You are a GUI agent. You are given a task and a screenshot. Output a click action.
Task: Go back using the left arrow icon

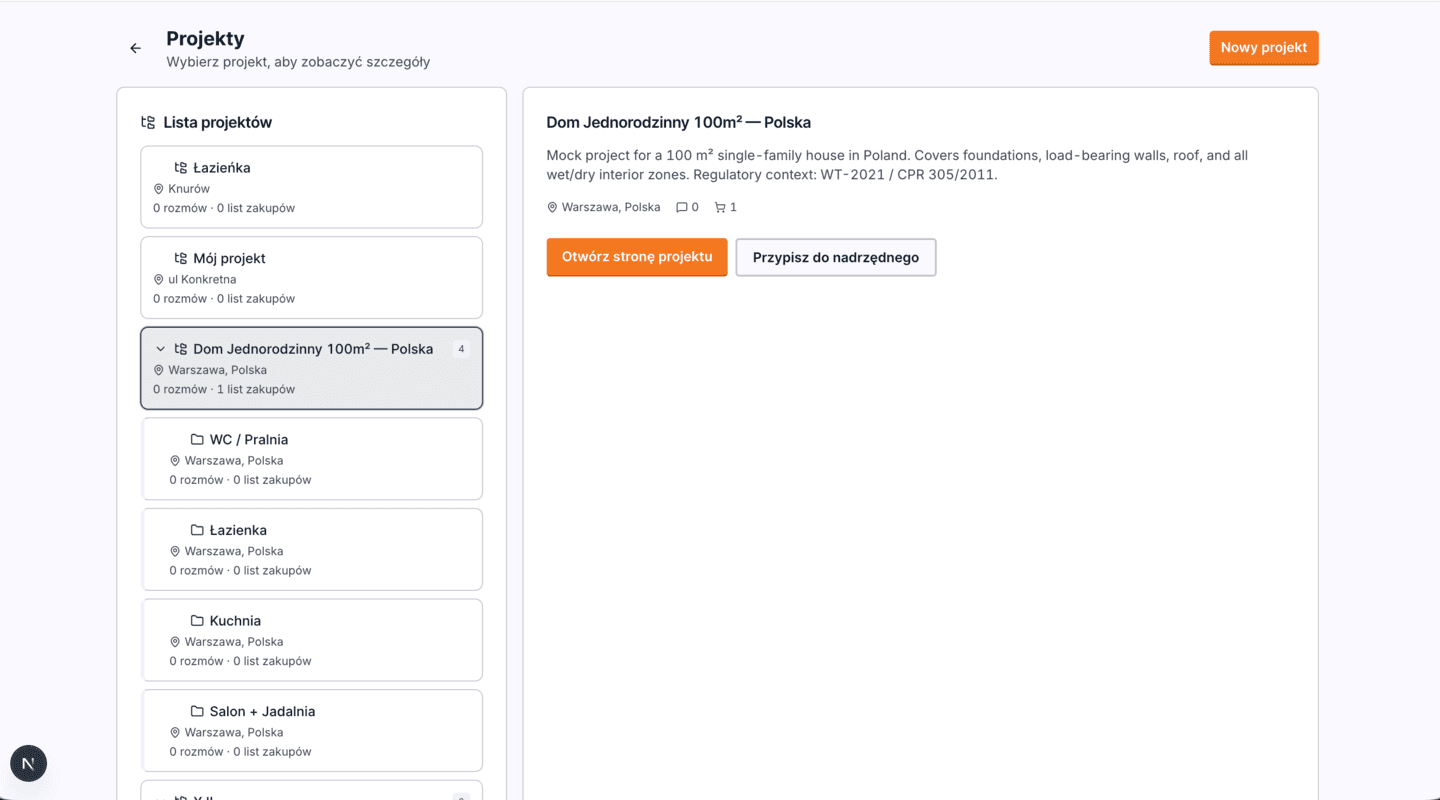click(136, 48)
